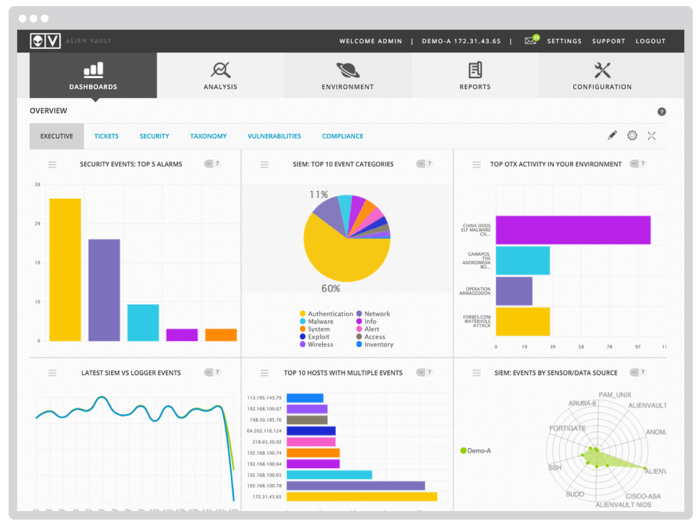This screenshot has width=699, height=527.
Task: Open the Reports document icon
Action: tap(475, 70)
